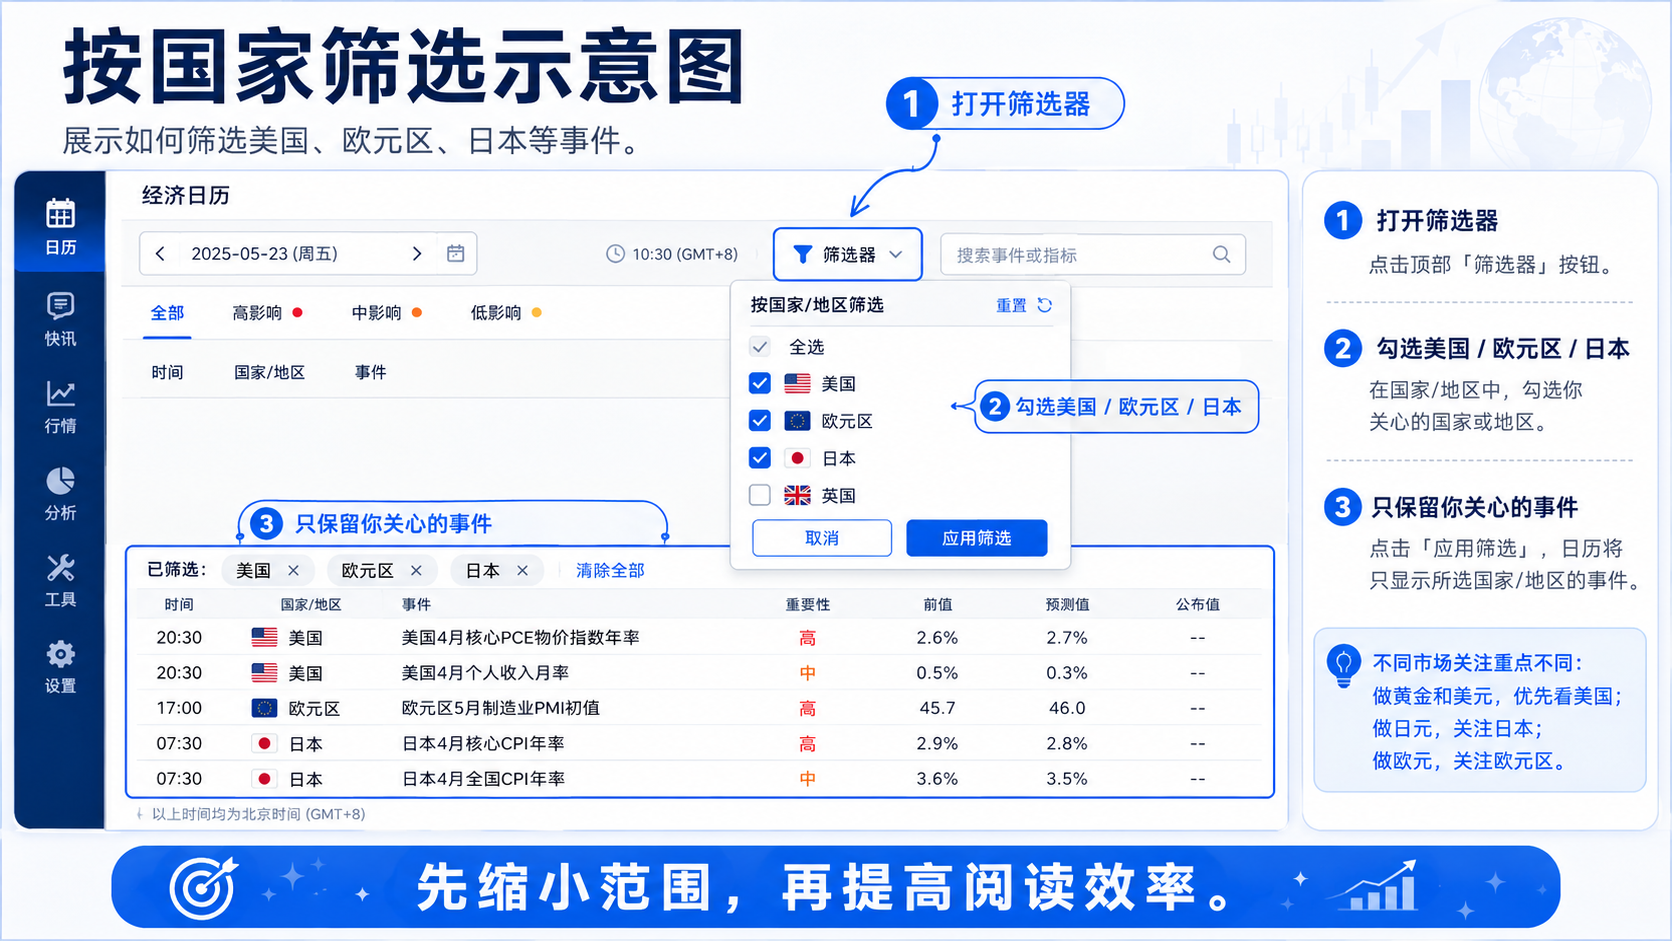Click the 10:30 (GMT+8) time display
This screenshot has height=941, width=1672.
click(x=685, y=254)
